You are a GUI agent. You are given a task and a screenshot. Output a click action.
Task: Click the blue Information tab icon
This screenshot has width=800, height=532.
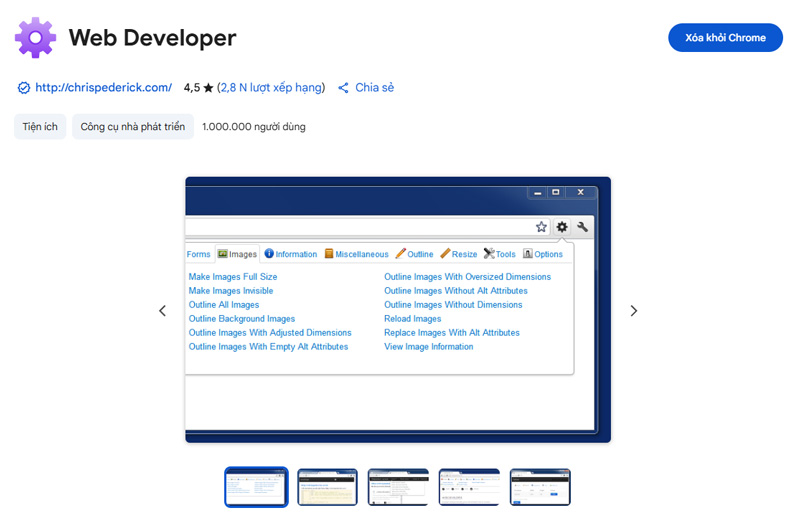(x=269, y=254)
